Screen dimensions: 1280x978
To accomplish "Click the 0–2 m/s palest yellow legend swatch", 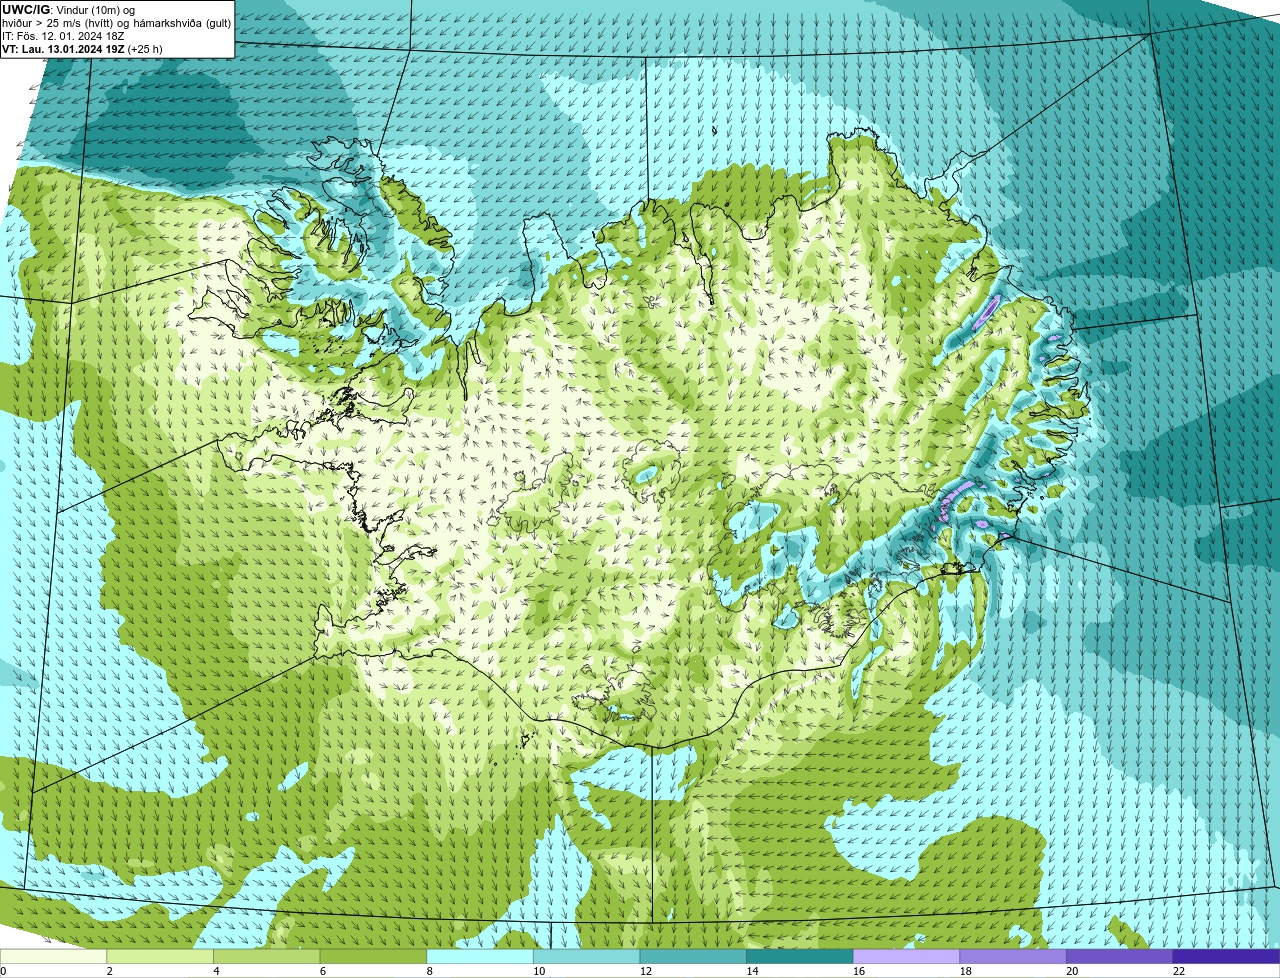I will click(x=53, y=956).
